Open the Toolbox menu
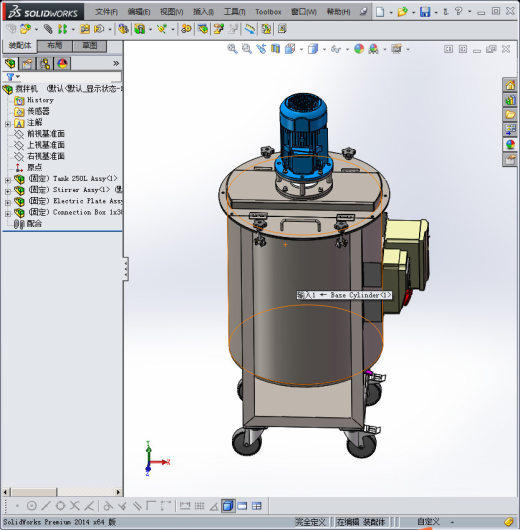Viewport: 520px width, 530px height. click(x=268, y=12)
